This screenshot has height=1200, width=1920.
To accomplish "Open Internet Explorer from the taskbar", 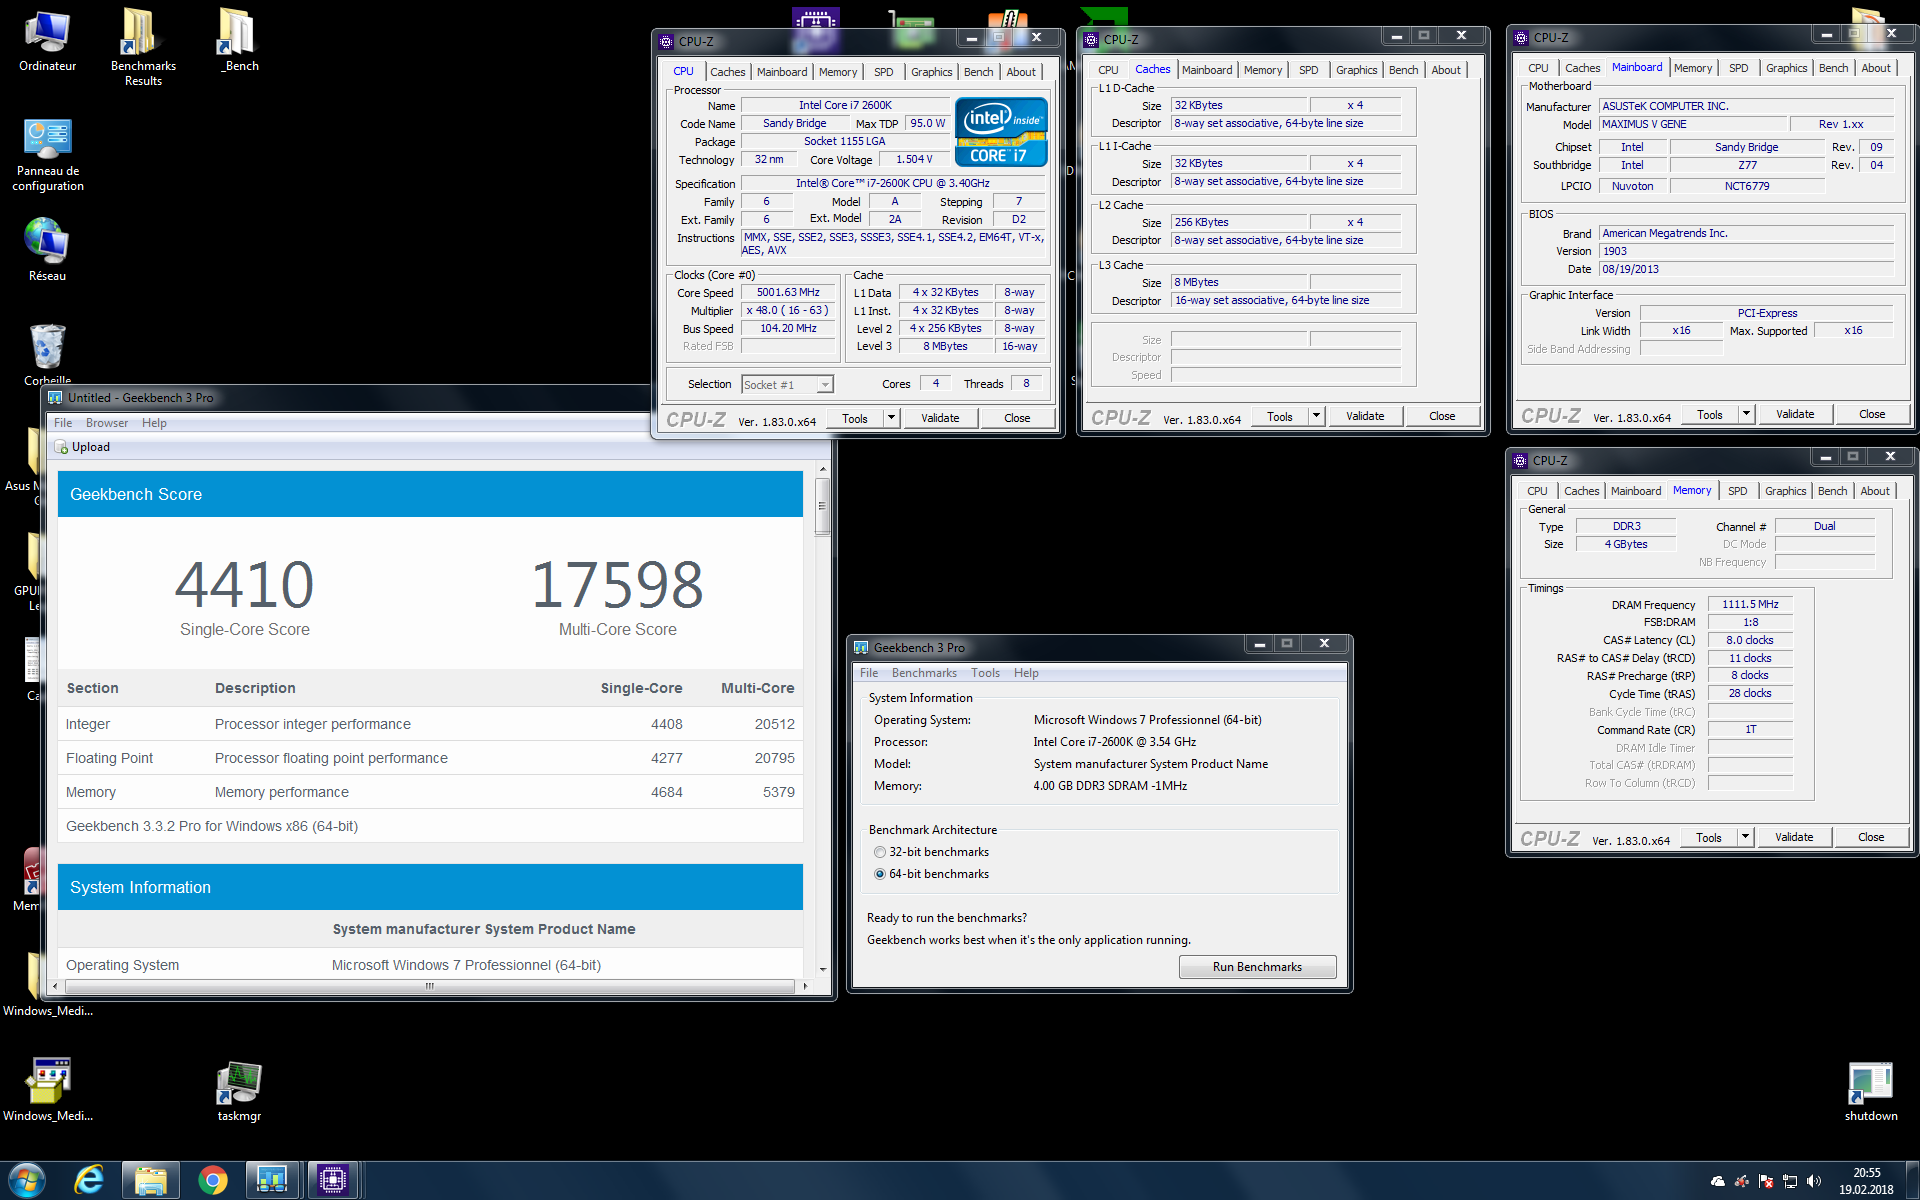I will [x=89, y=1180].
